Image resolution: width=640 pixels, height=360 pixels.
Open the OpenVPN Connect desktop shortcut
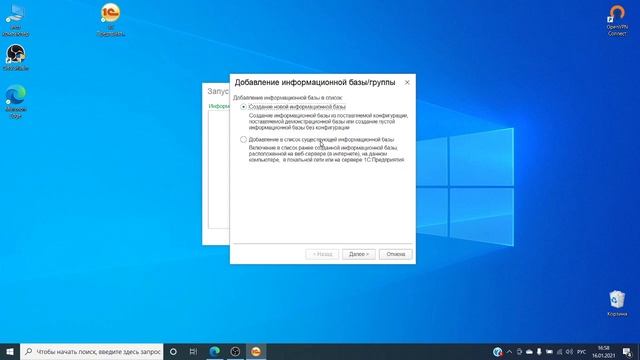click(617, 20)
